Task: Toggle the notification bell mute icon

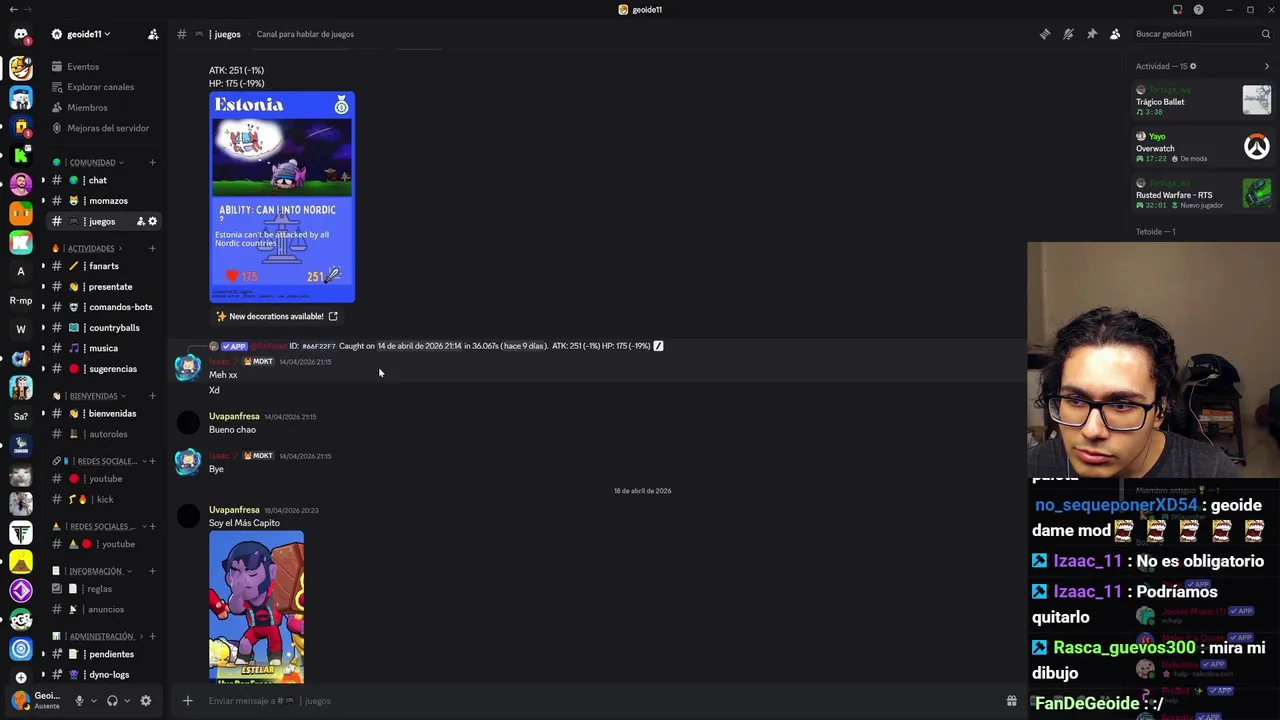Action: (x=1068, y=34)
